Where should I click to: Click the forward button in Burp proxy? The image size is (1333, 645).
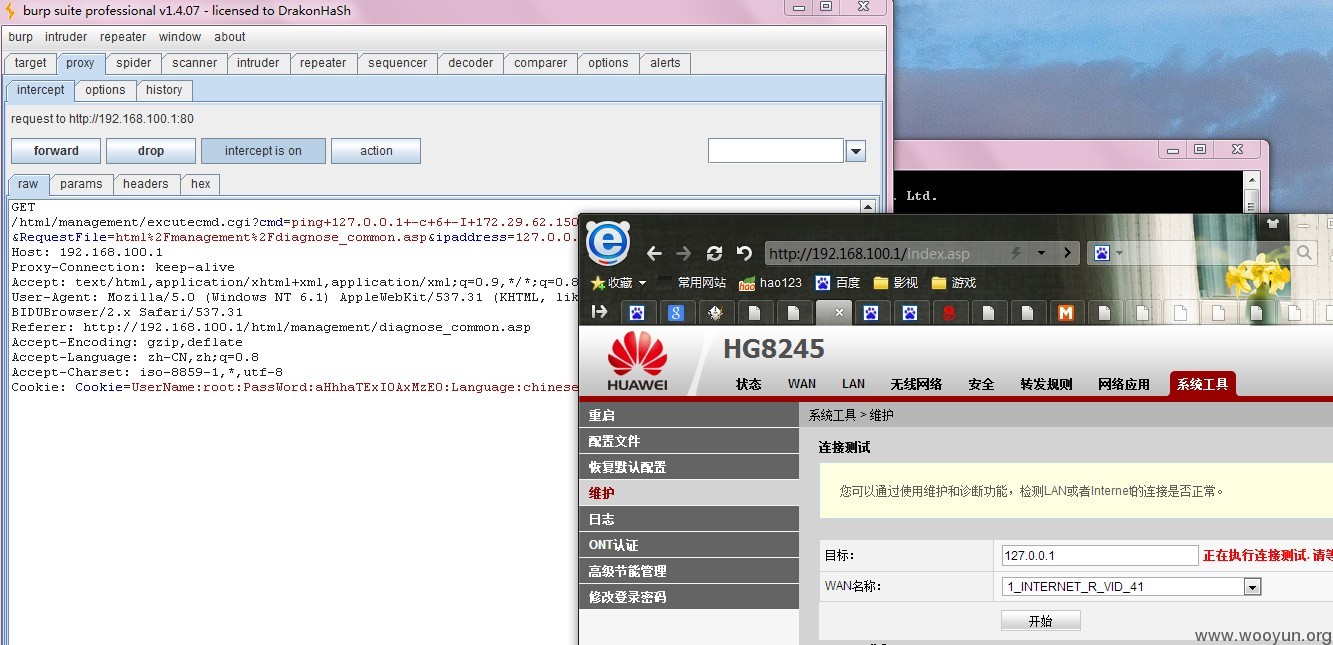coord(56,151)
